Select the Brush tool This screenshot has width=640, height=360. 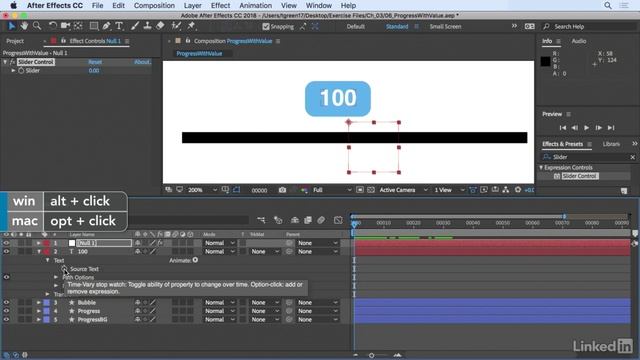pyautogui.click(x=135, y=26)
